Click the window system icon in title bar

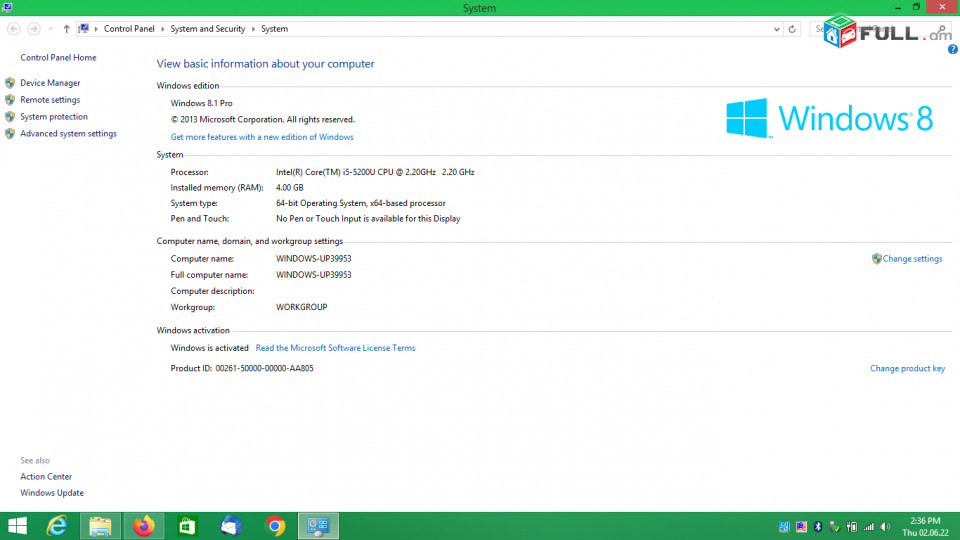[7, 7]
